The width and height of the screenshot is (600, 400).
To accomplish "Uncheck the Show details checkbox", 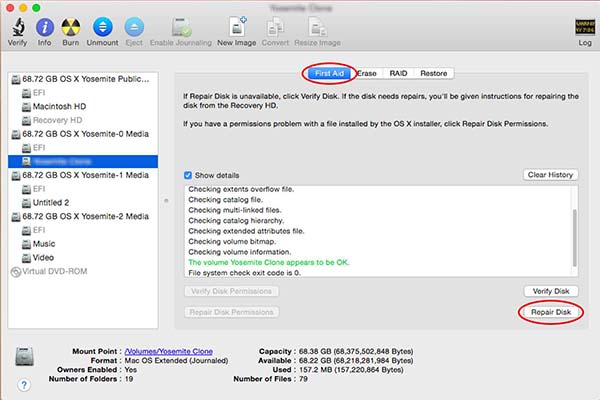I will pos(188,174).
